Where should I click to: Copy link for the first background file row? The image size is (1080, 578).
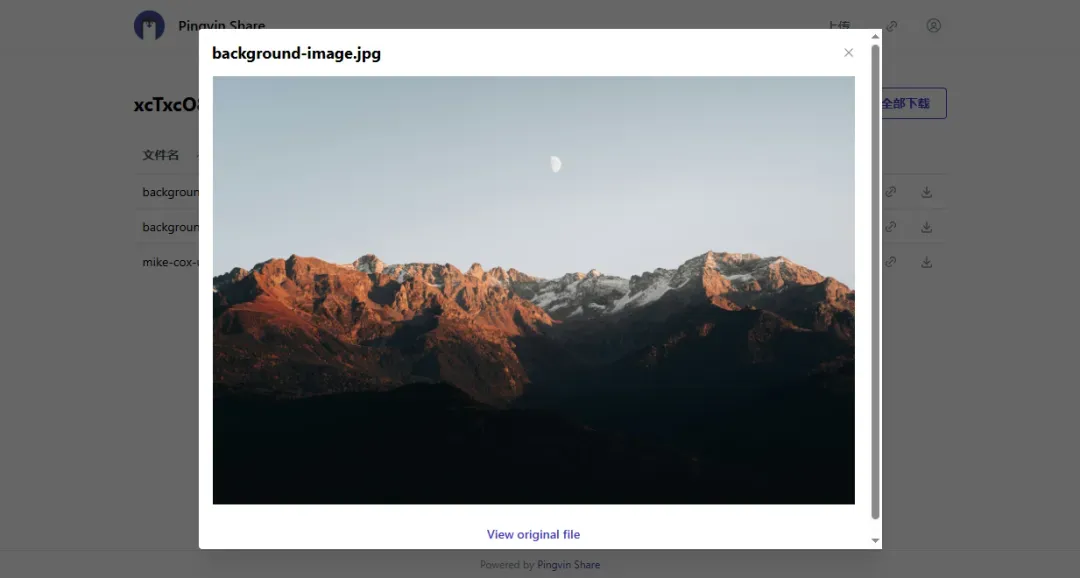(891, 192)
